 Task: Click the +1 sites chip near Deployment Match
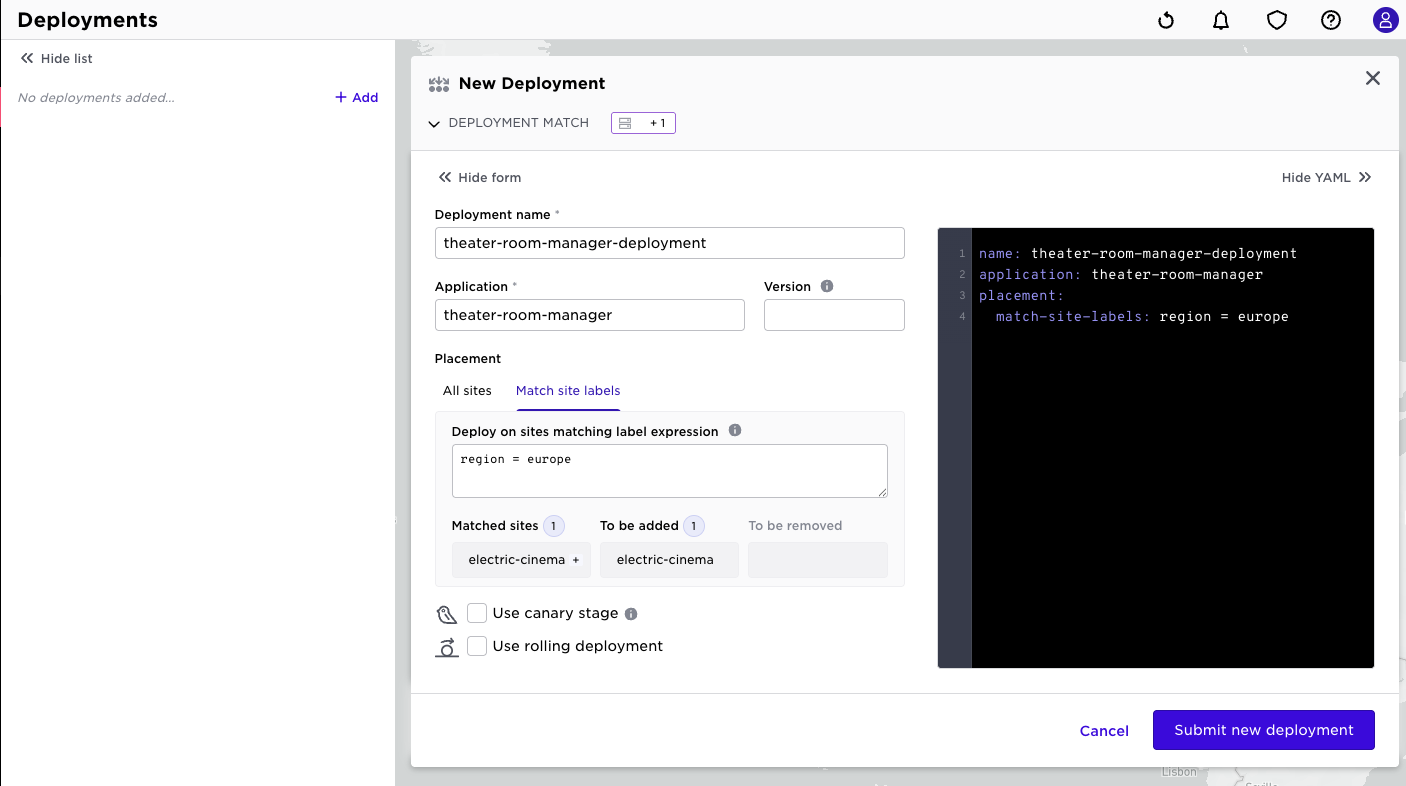(643, 122)
